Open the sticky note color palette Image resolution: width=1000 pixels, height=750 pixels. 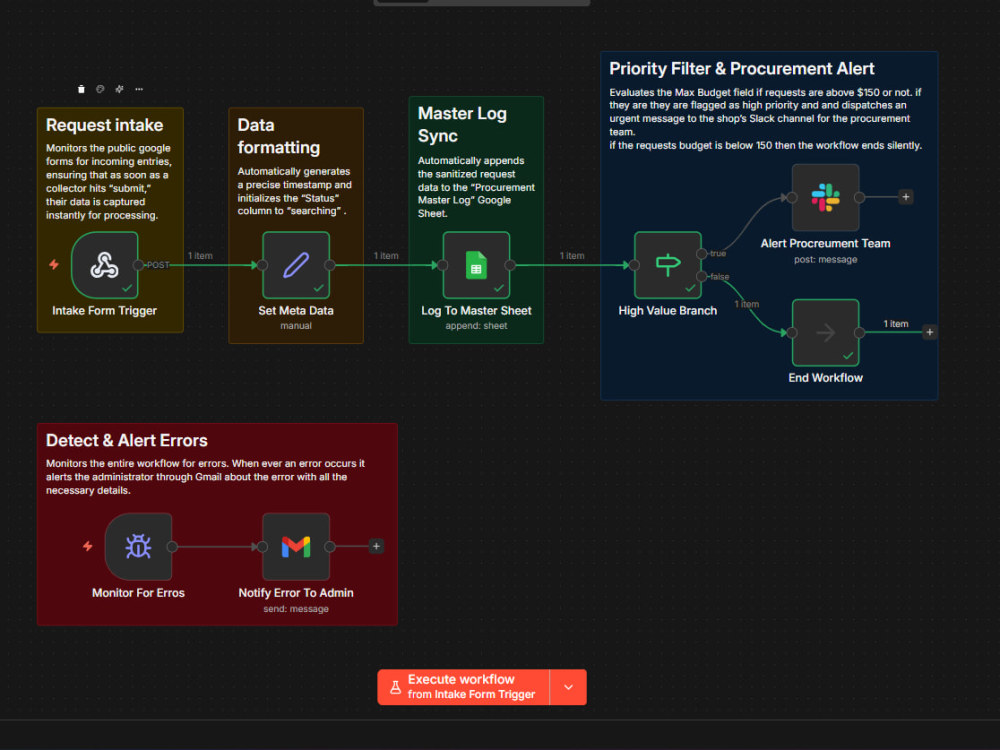tap(100, 89)
